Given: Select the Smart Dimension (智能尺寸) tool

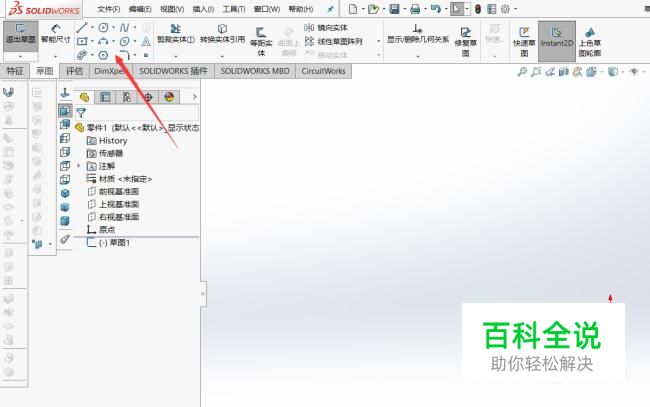Looking at the screenshot, I should point(56,35).
